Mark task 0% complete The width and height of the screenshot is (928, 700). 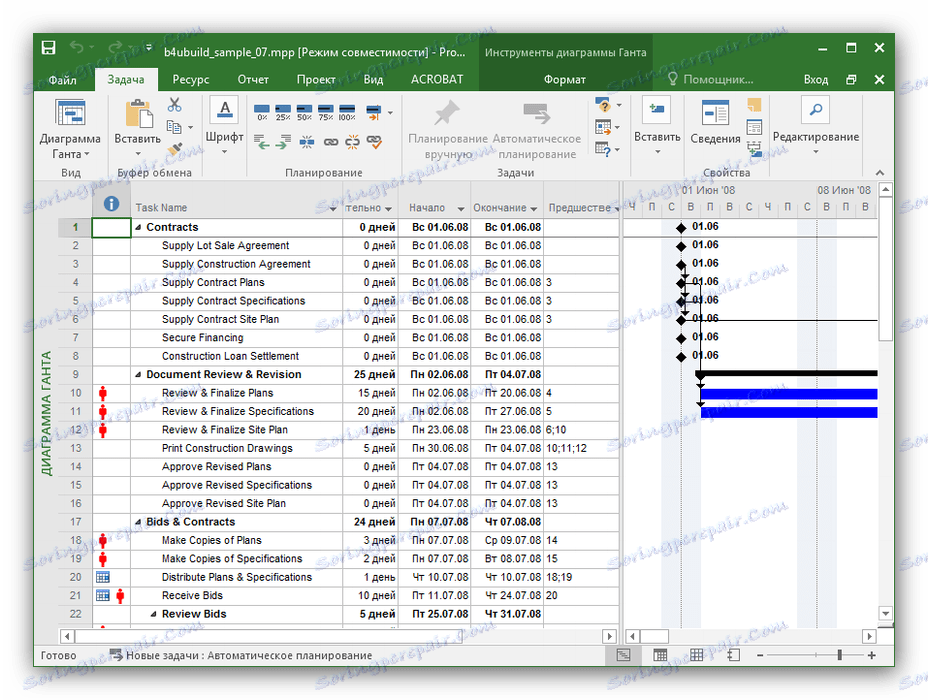(x=262, y=112)
